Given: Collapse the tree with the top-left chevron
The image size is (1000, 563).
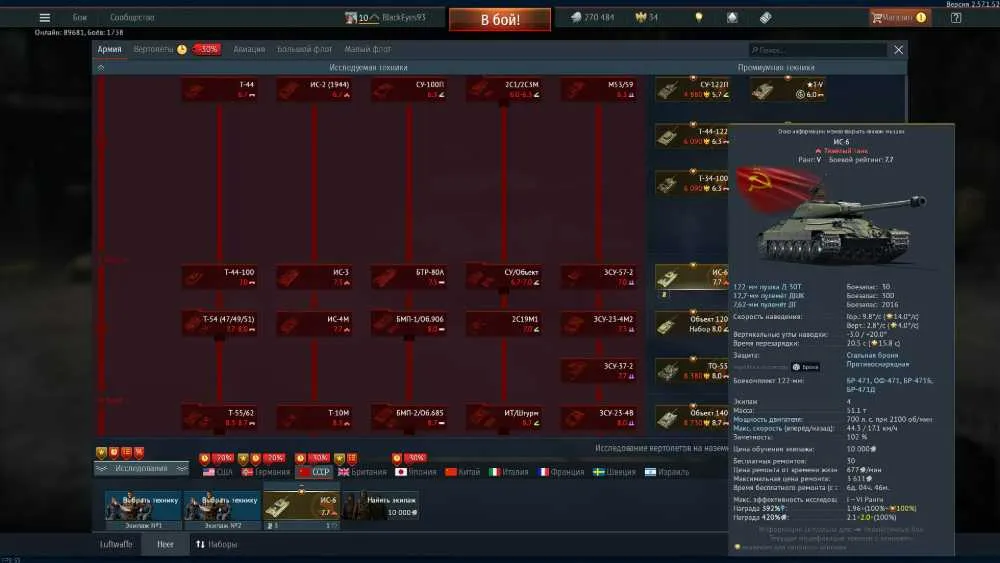Looking at the screenshot, I should click(x=101, y=68).
